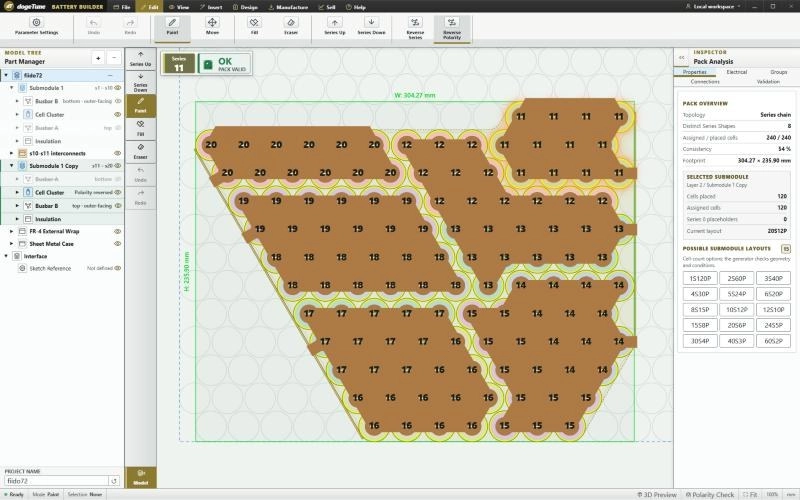Viewport: 800px width, 500px height.
Task: Collapse the fiido72 root tree node
Action: coord(6,75)
